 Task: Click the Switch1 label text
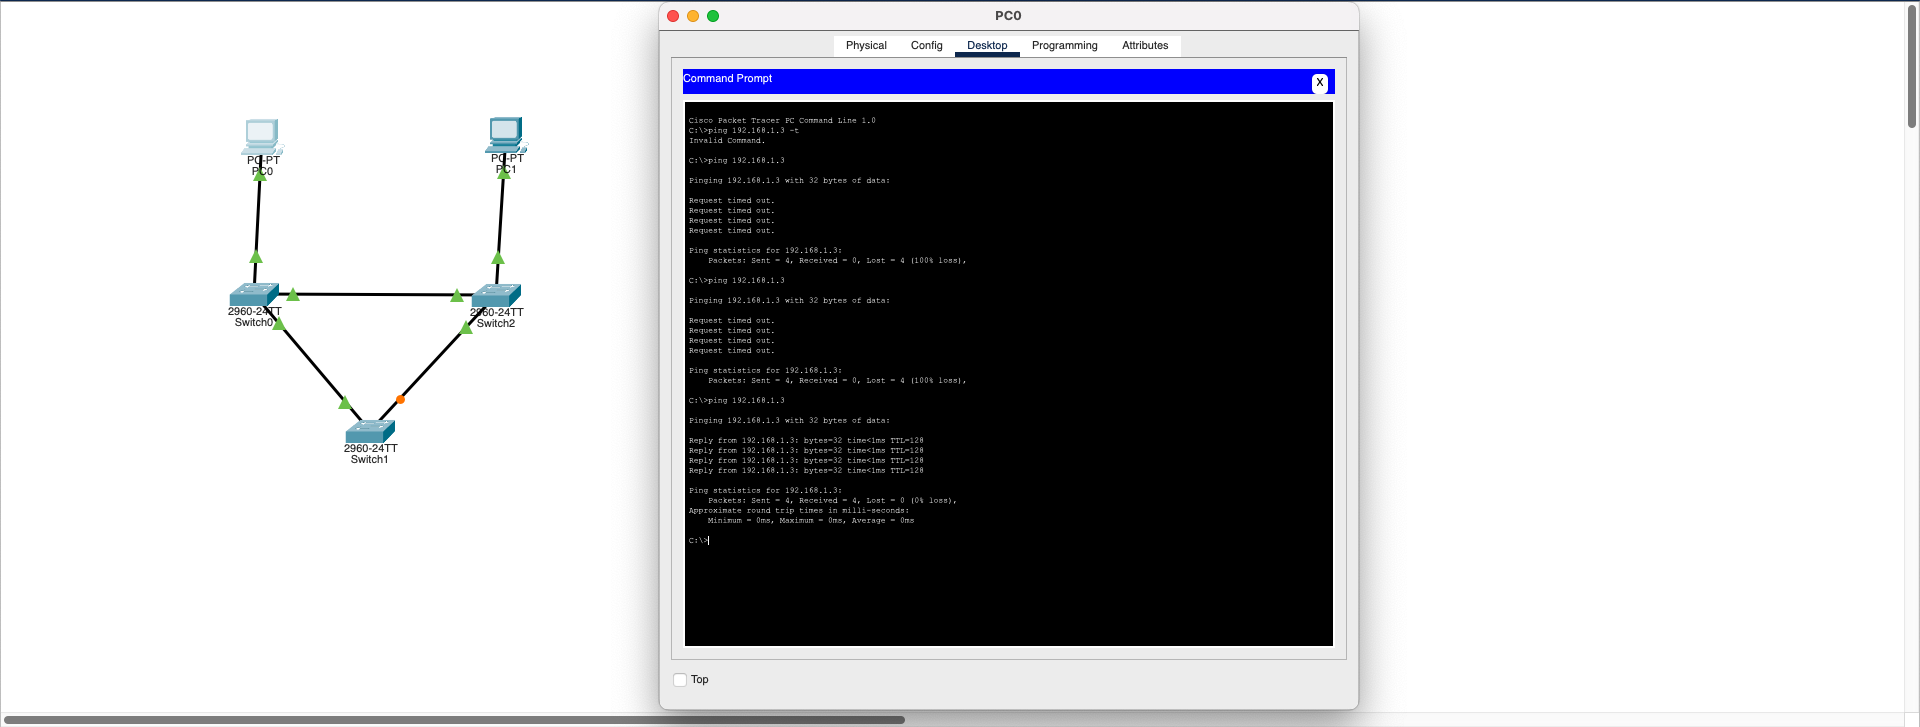pos(370,460)
